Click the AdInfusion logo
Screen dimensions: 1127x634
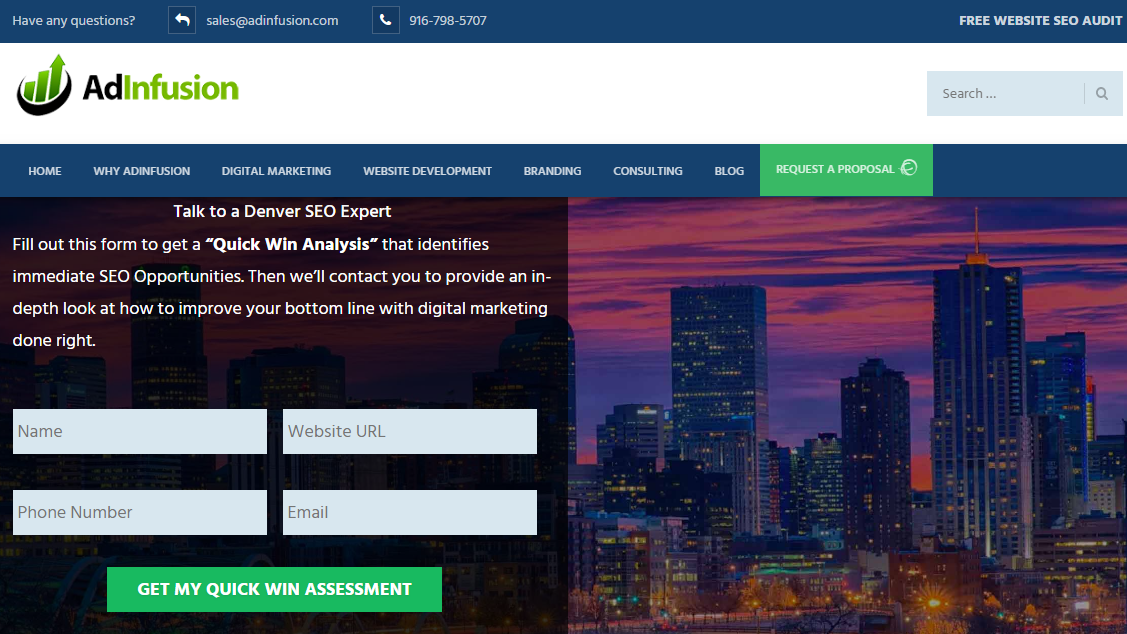click(128, 87)
